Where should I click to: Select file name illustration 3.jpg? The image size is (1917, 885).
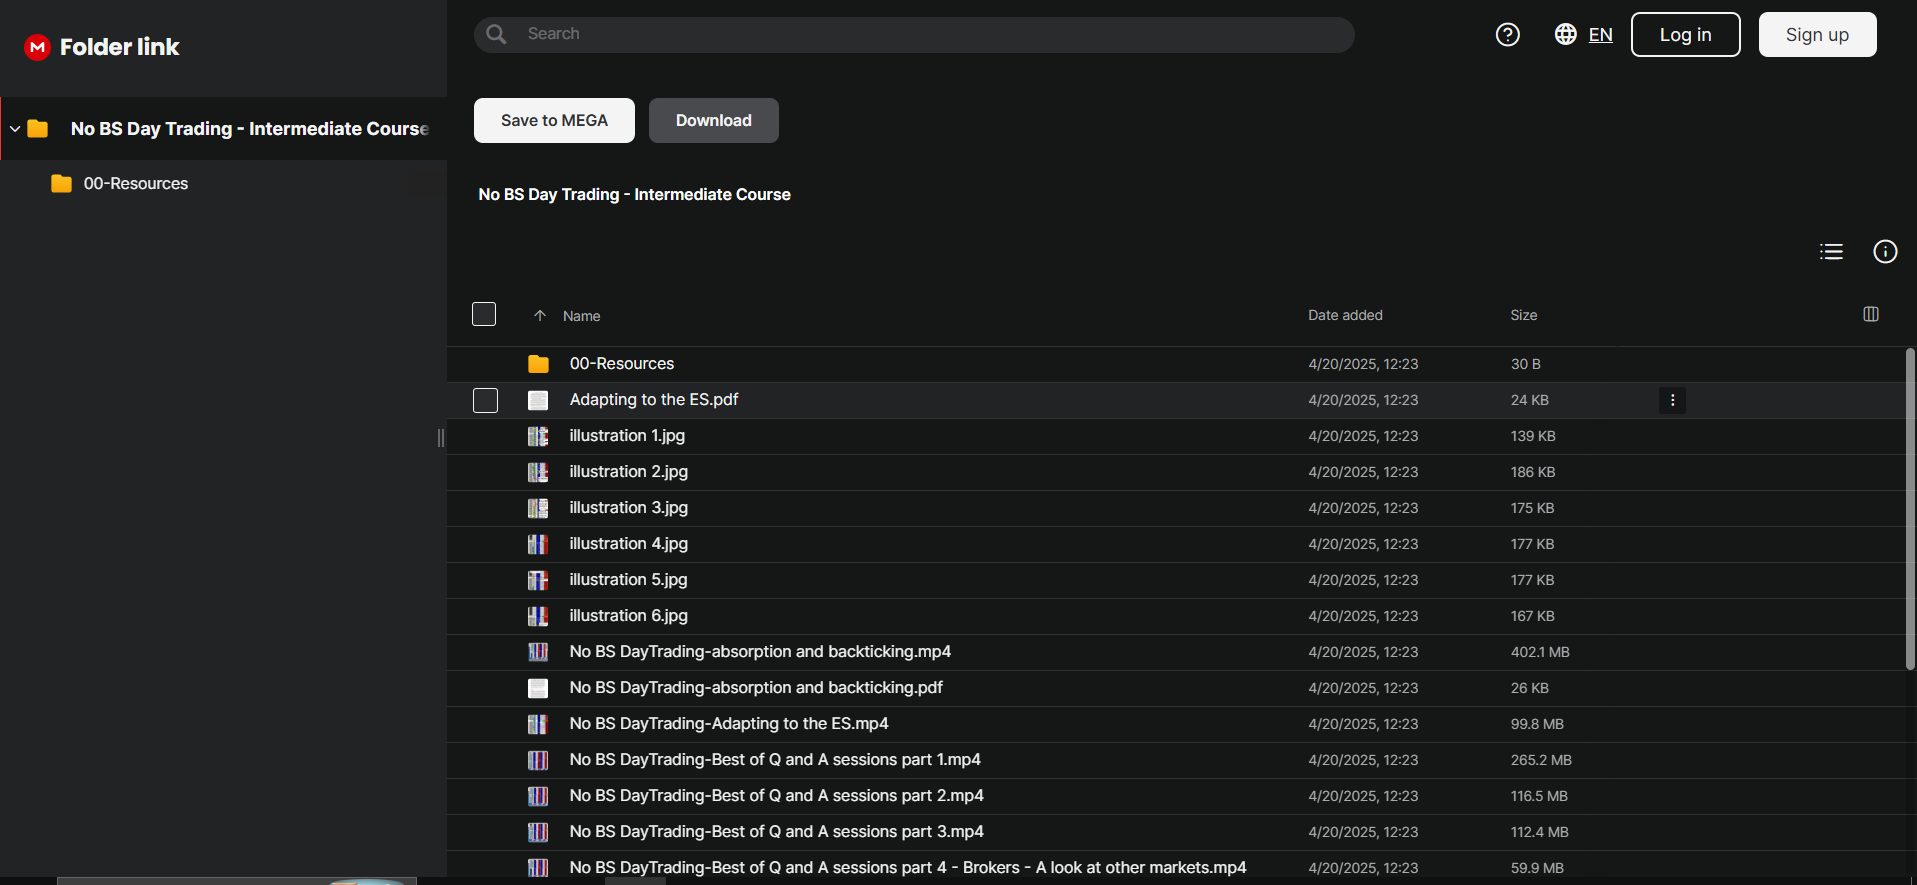pyautogui.click(x=629, y=508)
